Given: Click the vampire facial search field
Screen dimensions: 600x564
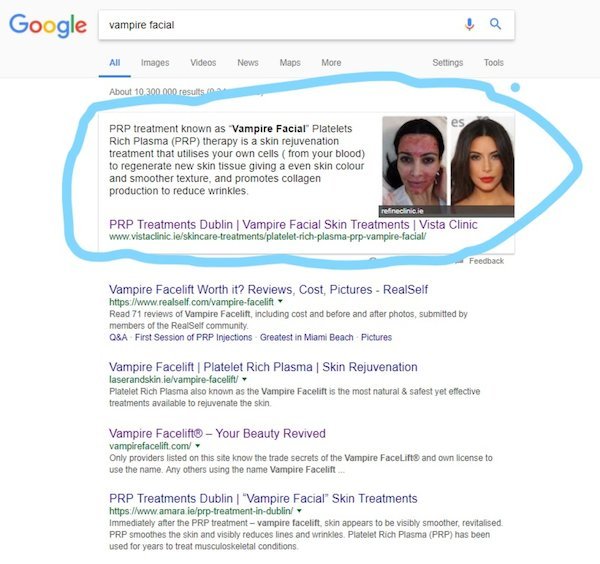Looking at the screenshot, I should point(279,25).
